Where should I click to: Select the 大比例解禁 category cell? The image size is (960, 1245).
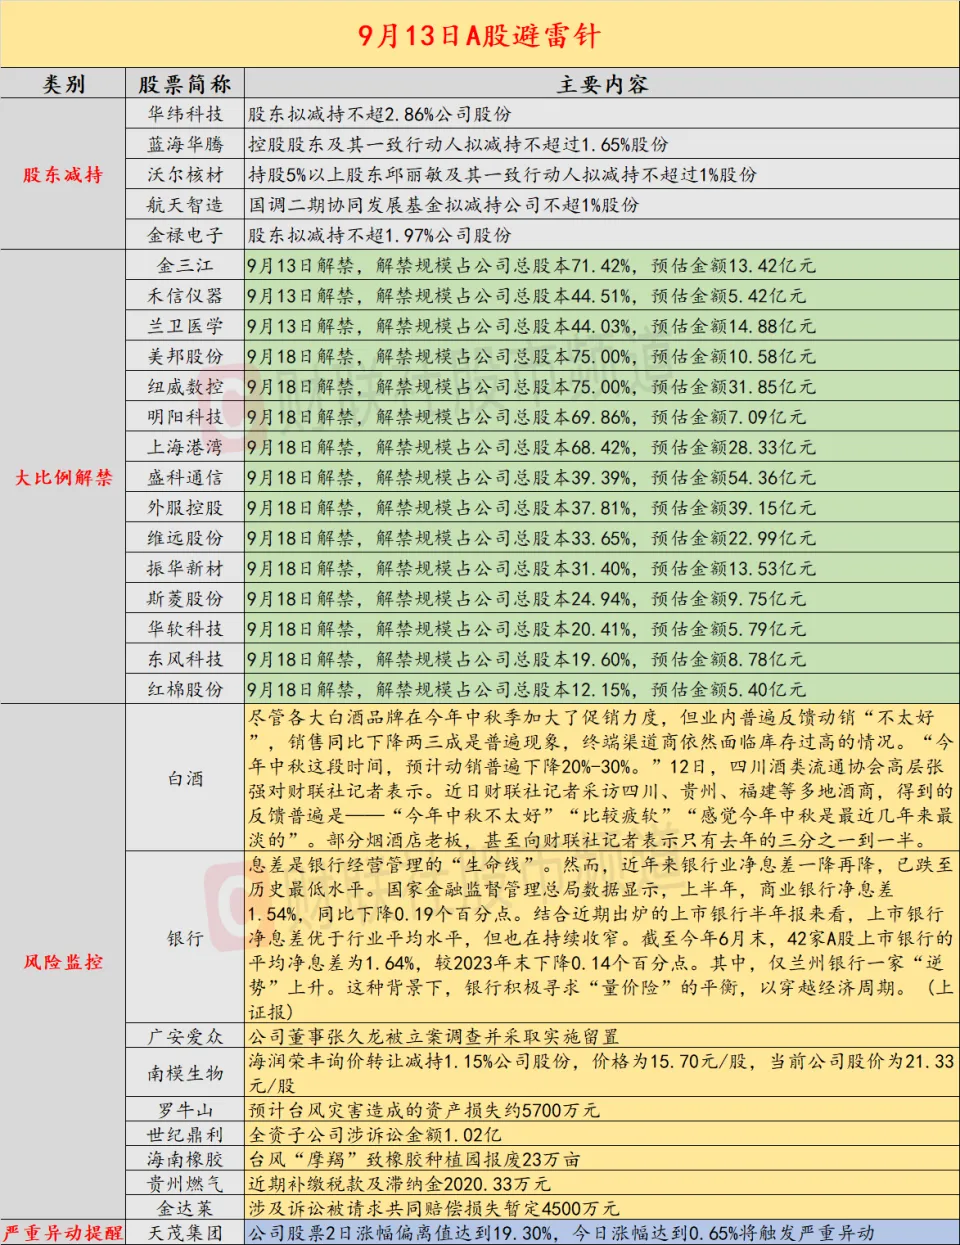click(x=63, y=477)
